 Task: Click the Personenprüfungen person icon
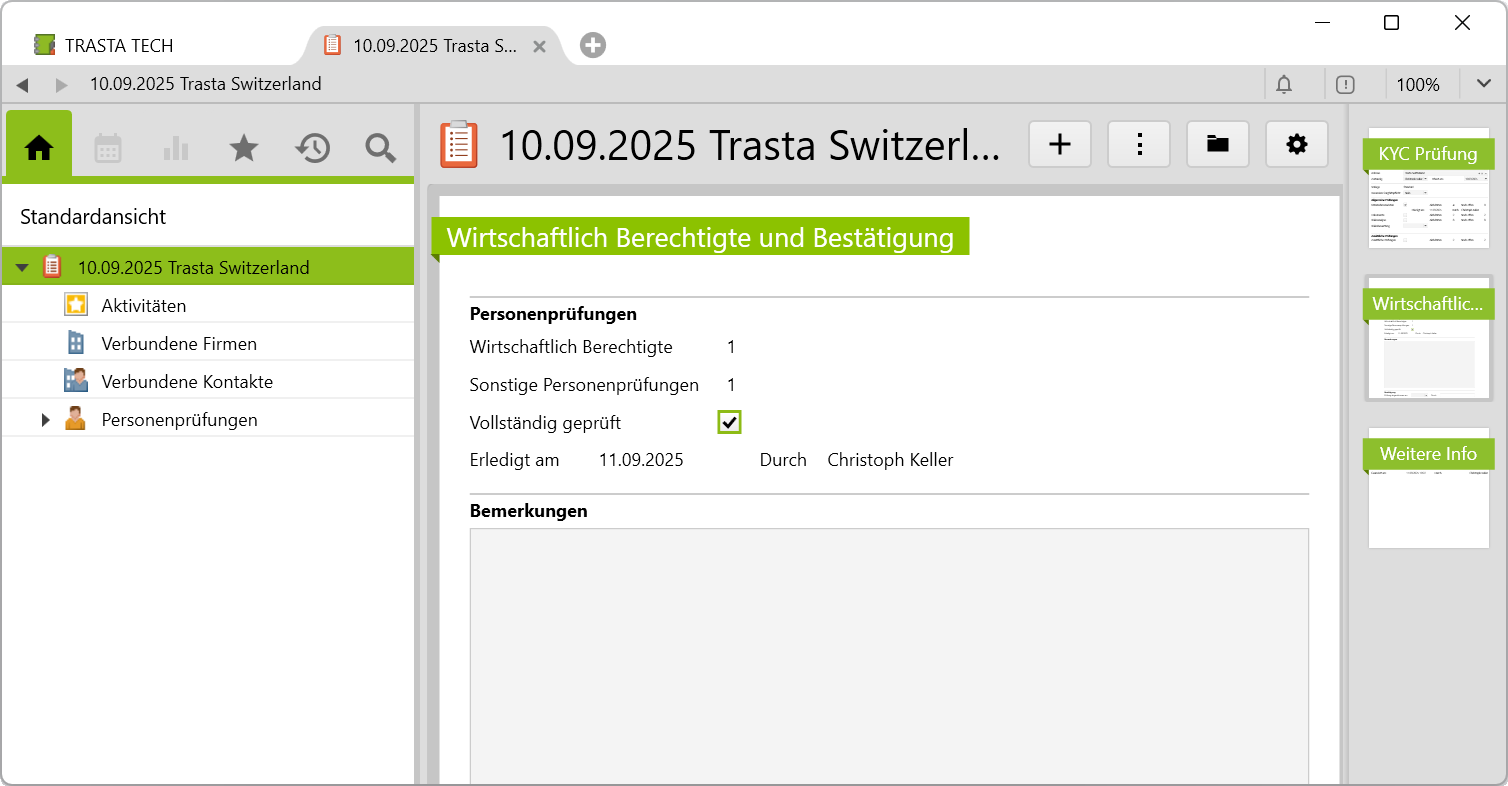point(76,419)
